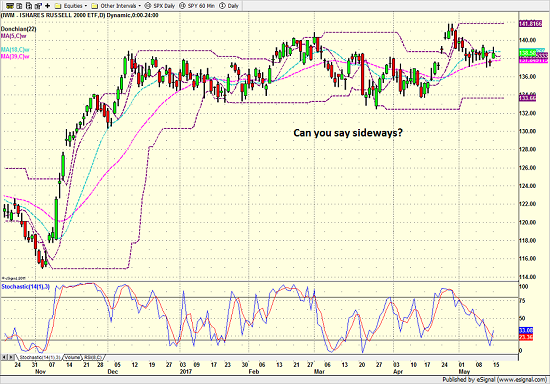The height and width of the screenshot is (384, 550).
Task: Click the 133.66 lower Donchian price tag
Action: [x=528, y=98]
